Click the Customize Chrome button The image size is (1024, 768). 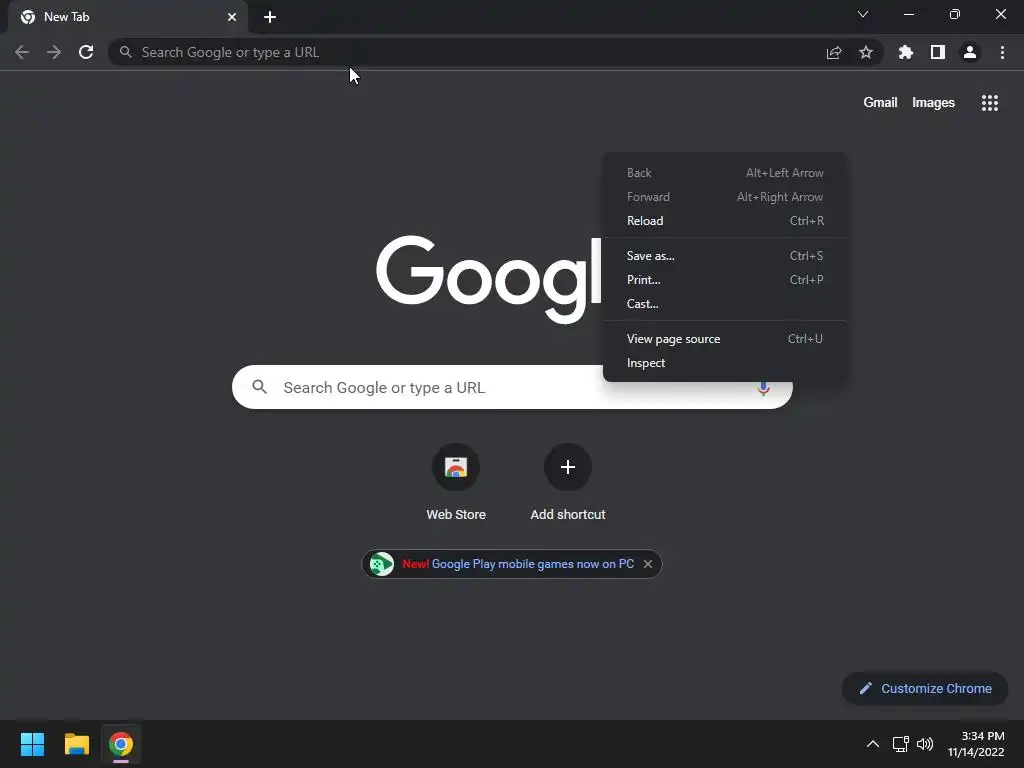925,688
